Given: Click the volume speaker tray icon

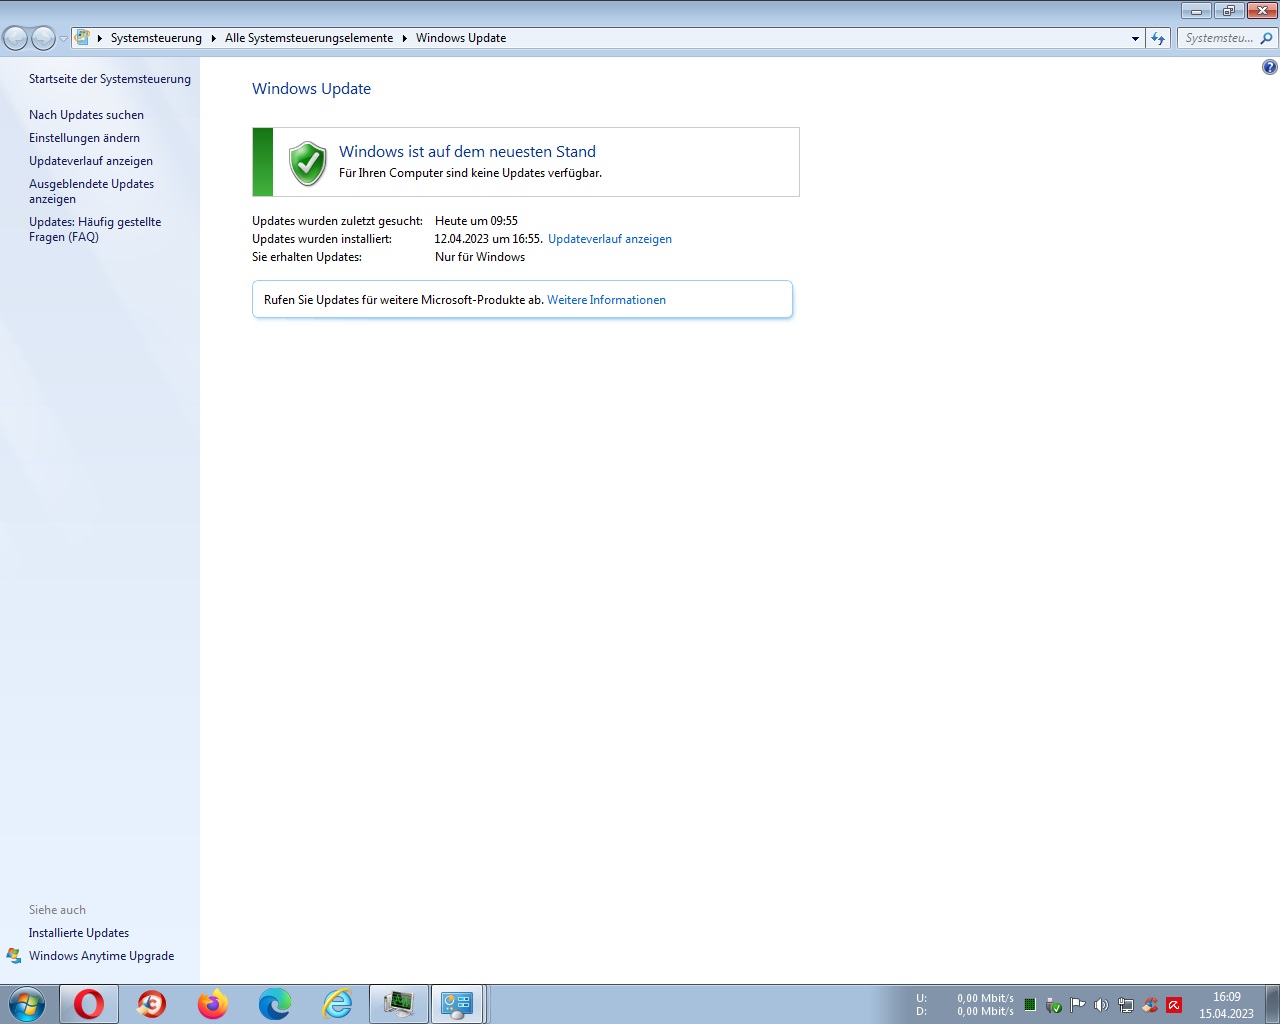Looking at the screenshot, I should 1101,1005.
